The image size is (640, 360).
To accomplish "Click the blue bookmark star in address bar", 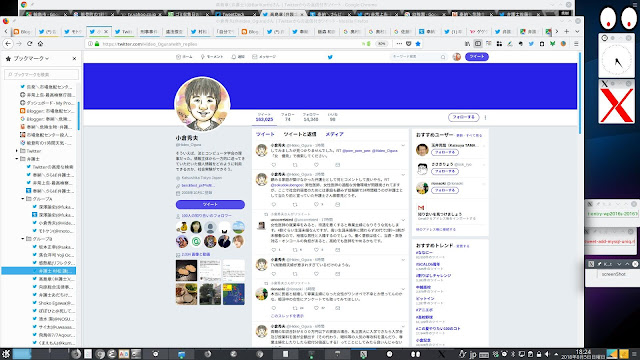I will [418, 44].
